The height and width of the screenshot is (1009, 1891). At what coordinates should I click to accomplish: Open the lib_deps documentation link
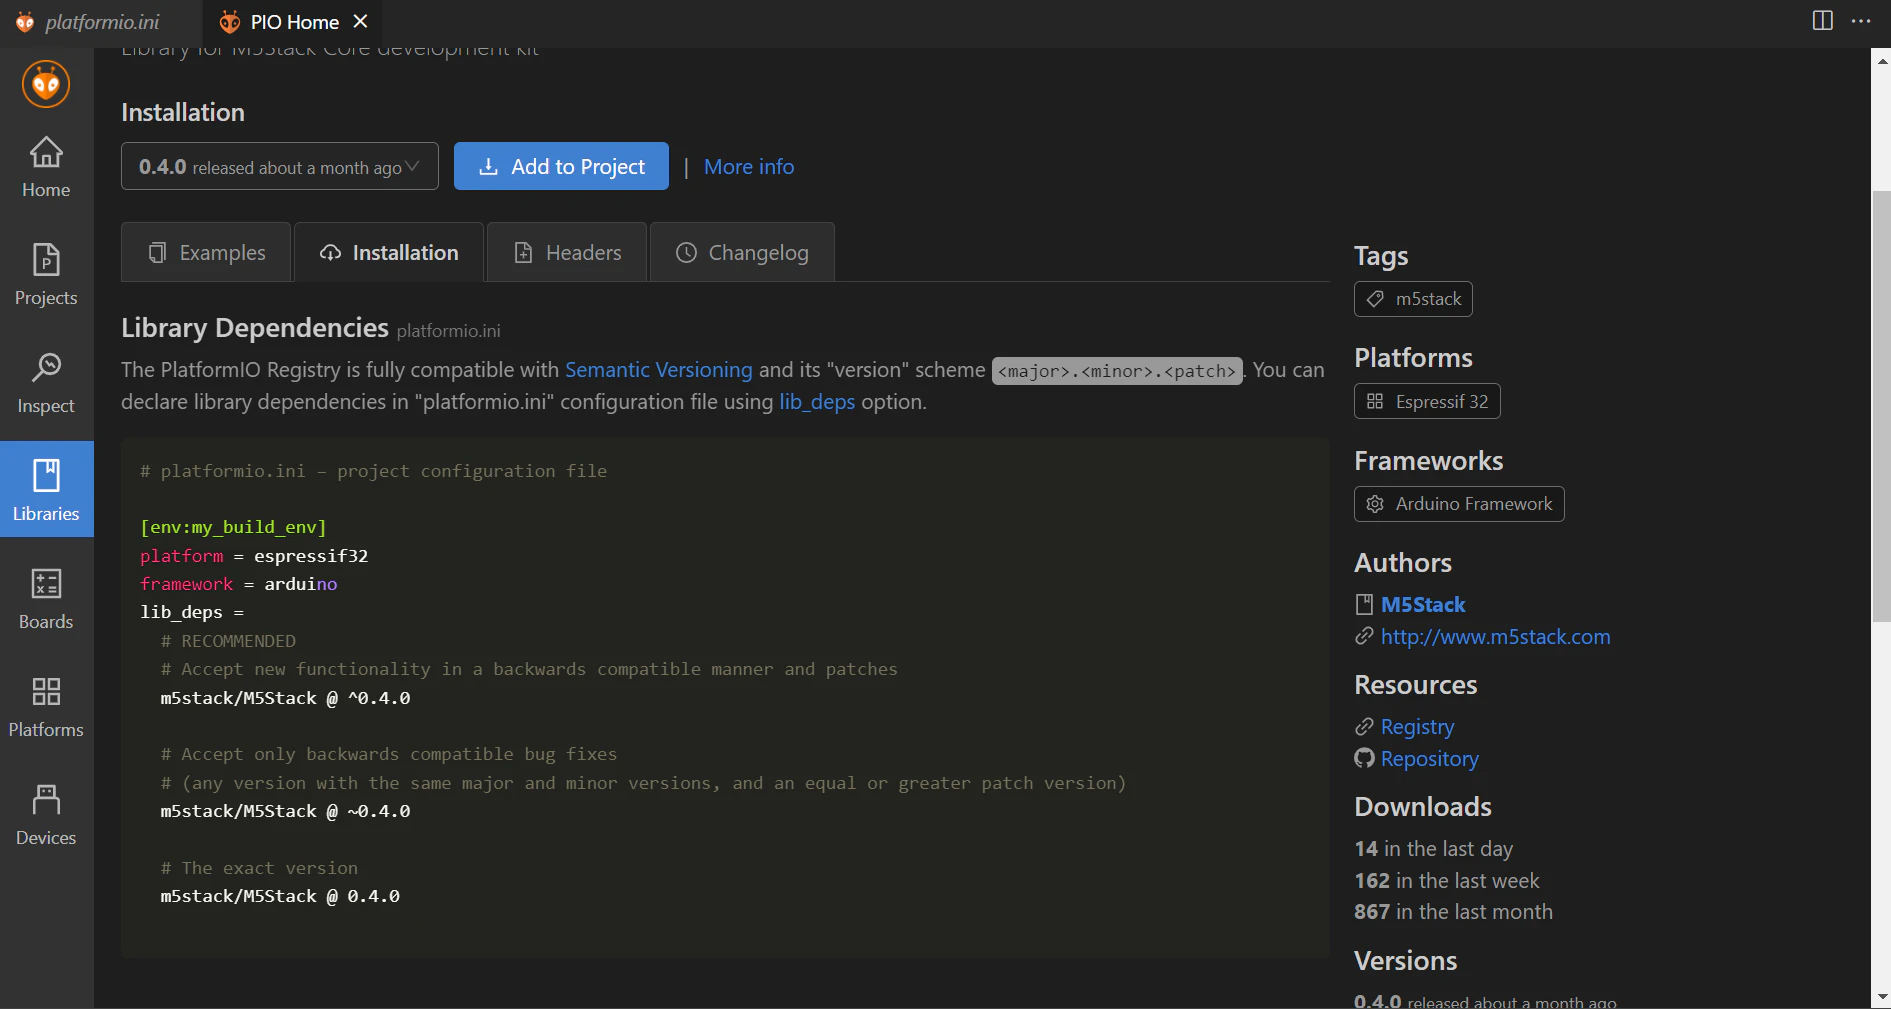817,402
